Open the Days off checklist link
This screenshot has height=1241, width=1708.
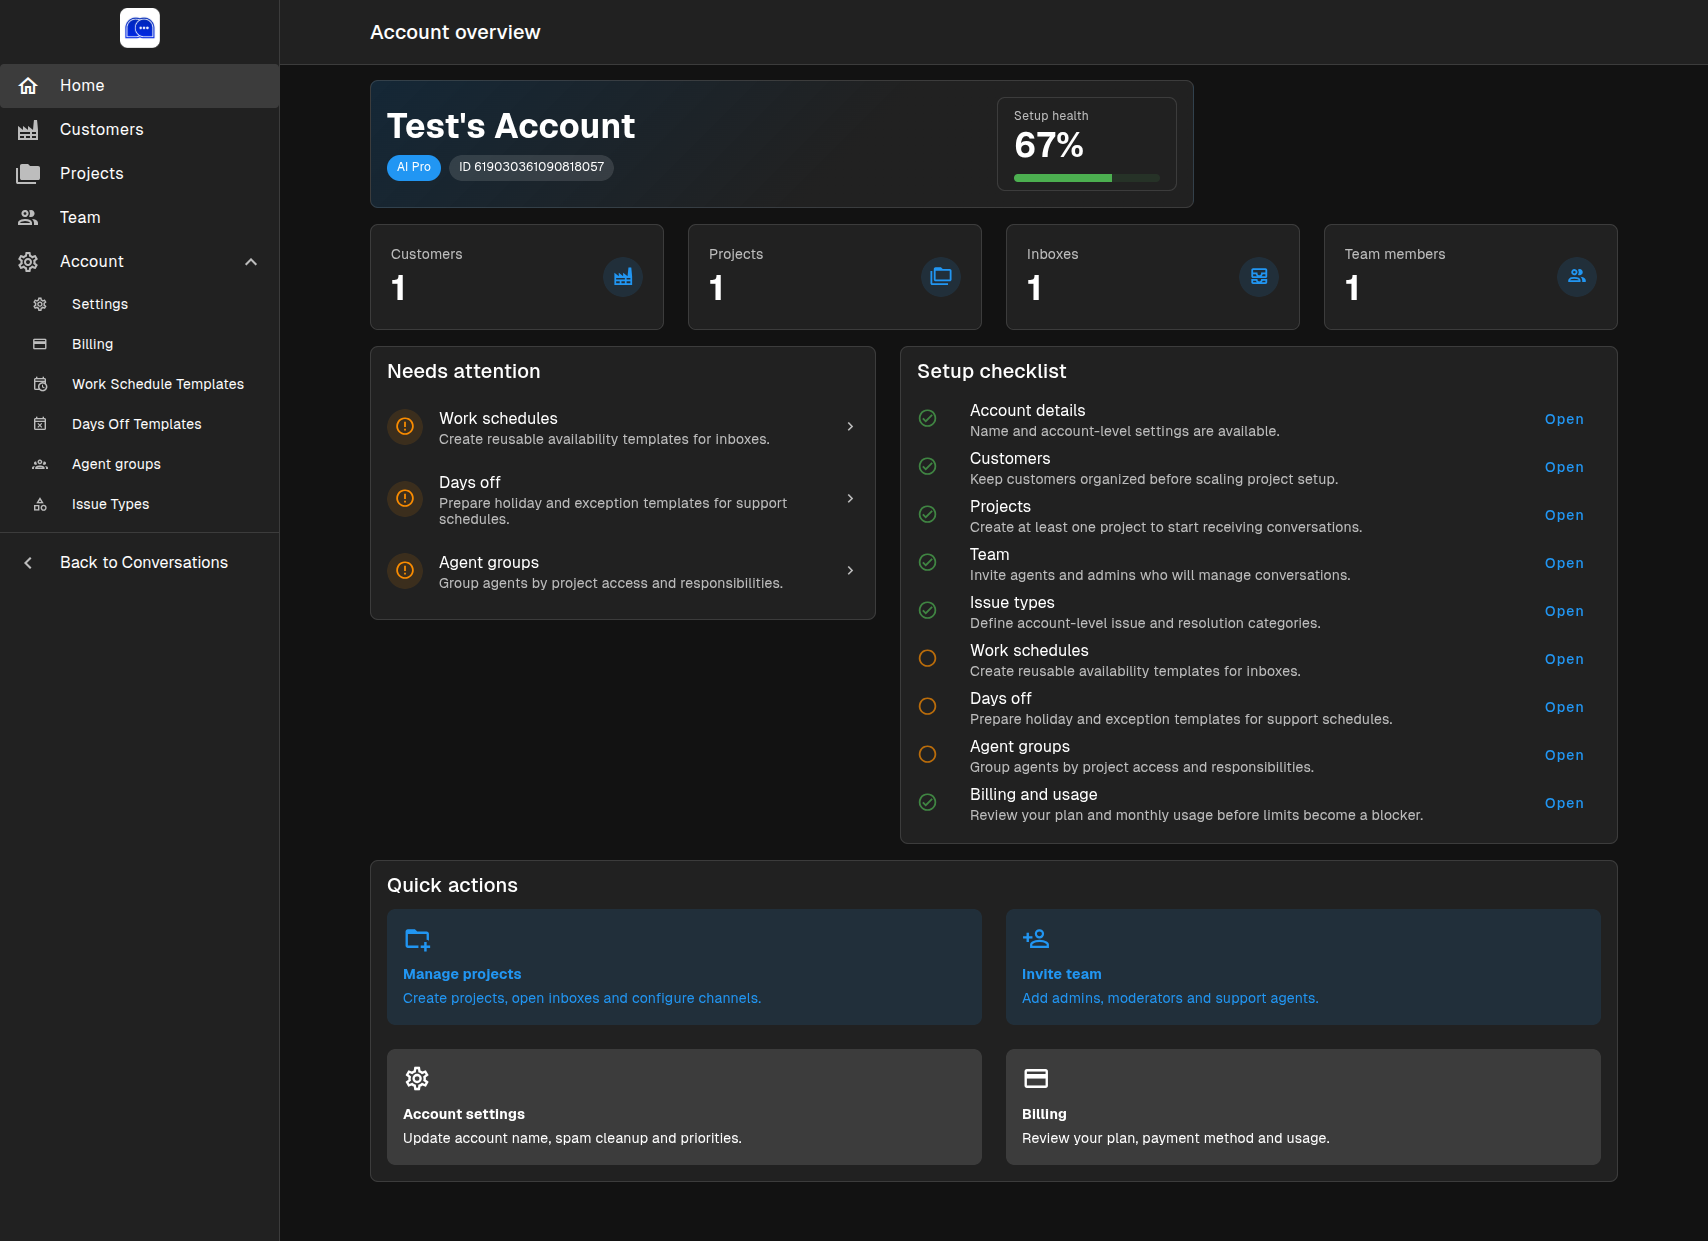(x=1564, y=708)
